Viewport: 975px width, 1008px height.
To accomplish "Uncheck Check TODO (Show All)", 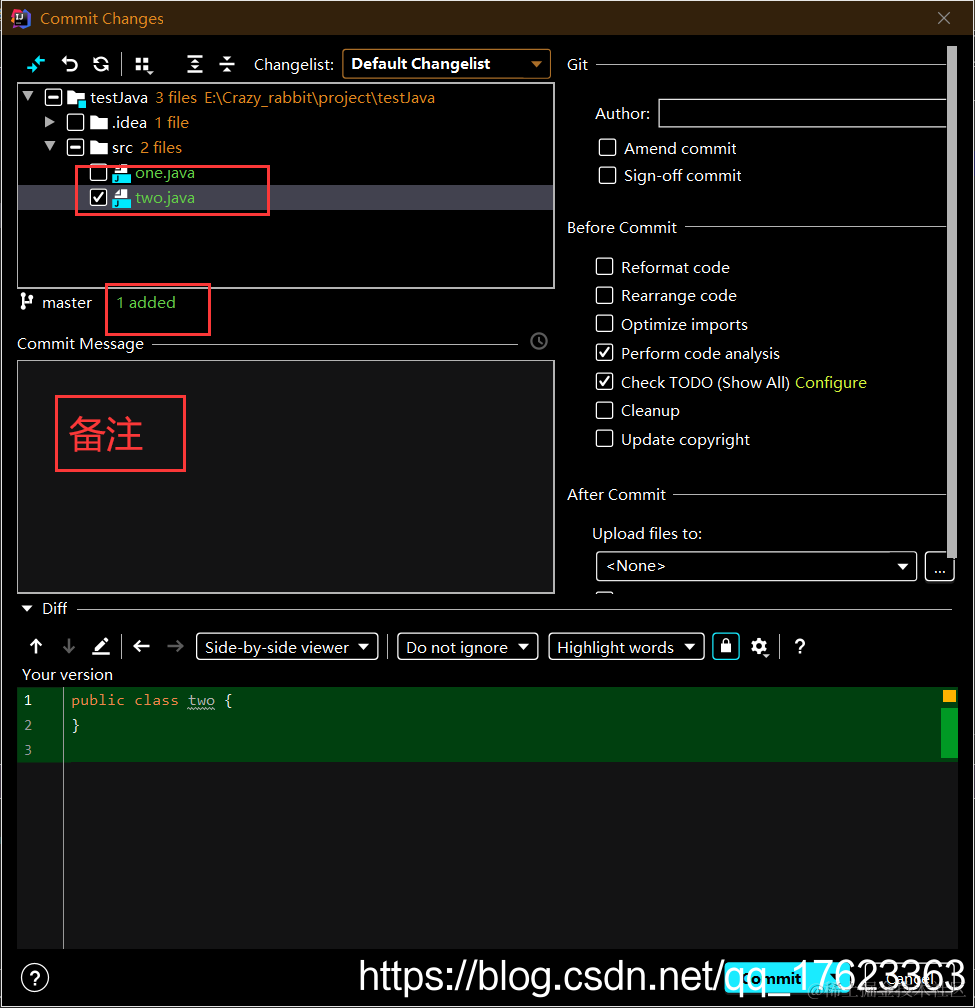I will 604,381.
